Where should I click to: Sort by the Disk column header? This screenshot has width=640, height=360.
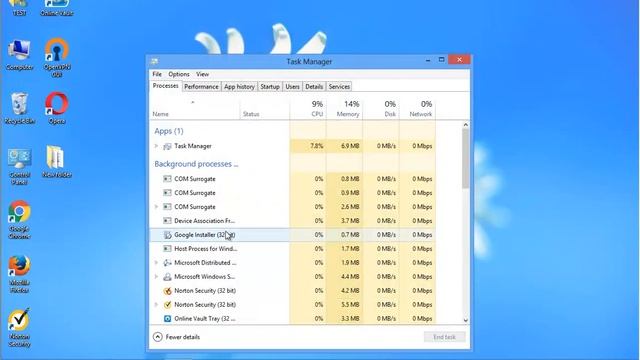pyautogui.click(x=381, y=109)
